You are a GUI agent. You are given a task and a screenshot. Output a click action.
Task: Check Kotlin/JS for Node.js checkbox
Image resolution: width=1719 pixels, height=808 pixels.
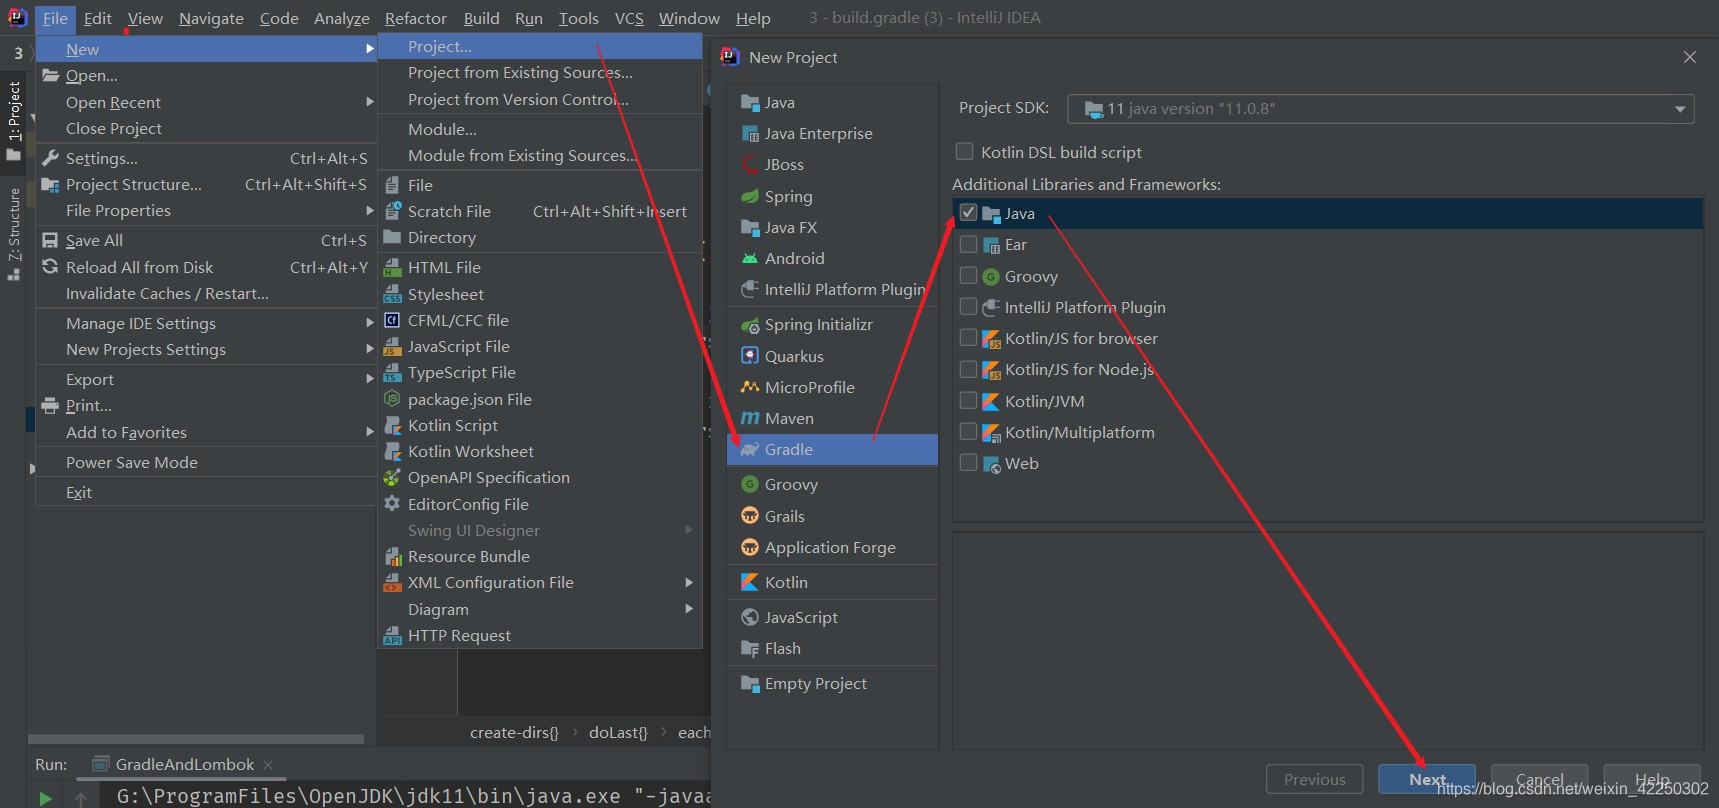(968, 369)
